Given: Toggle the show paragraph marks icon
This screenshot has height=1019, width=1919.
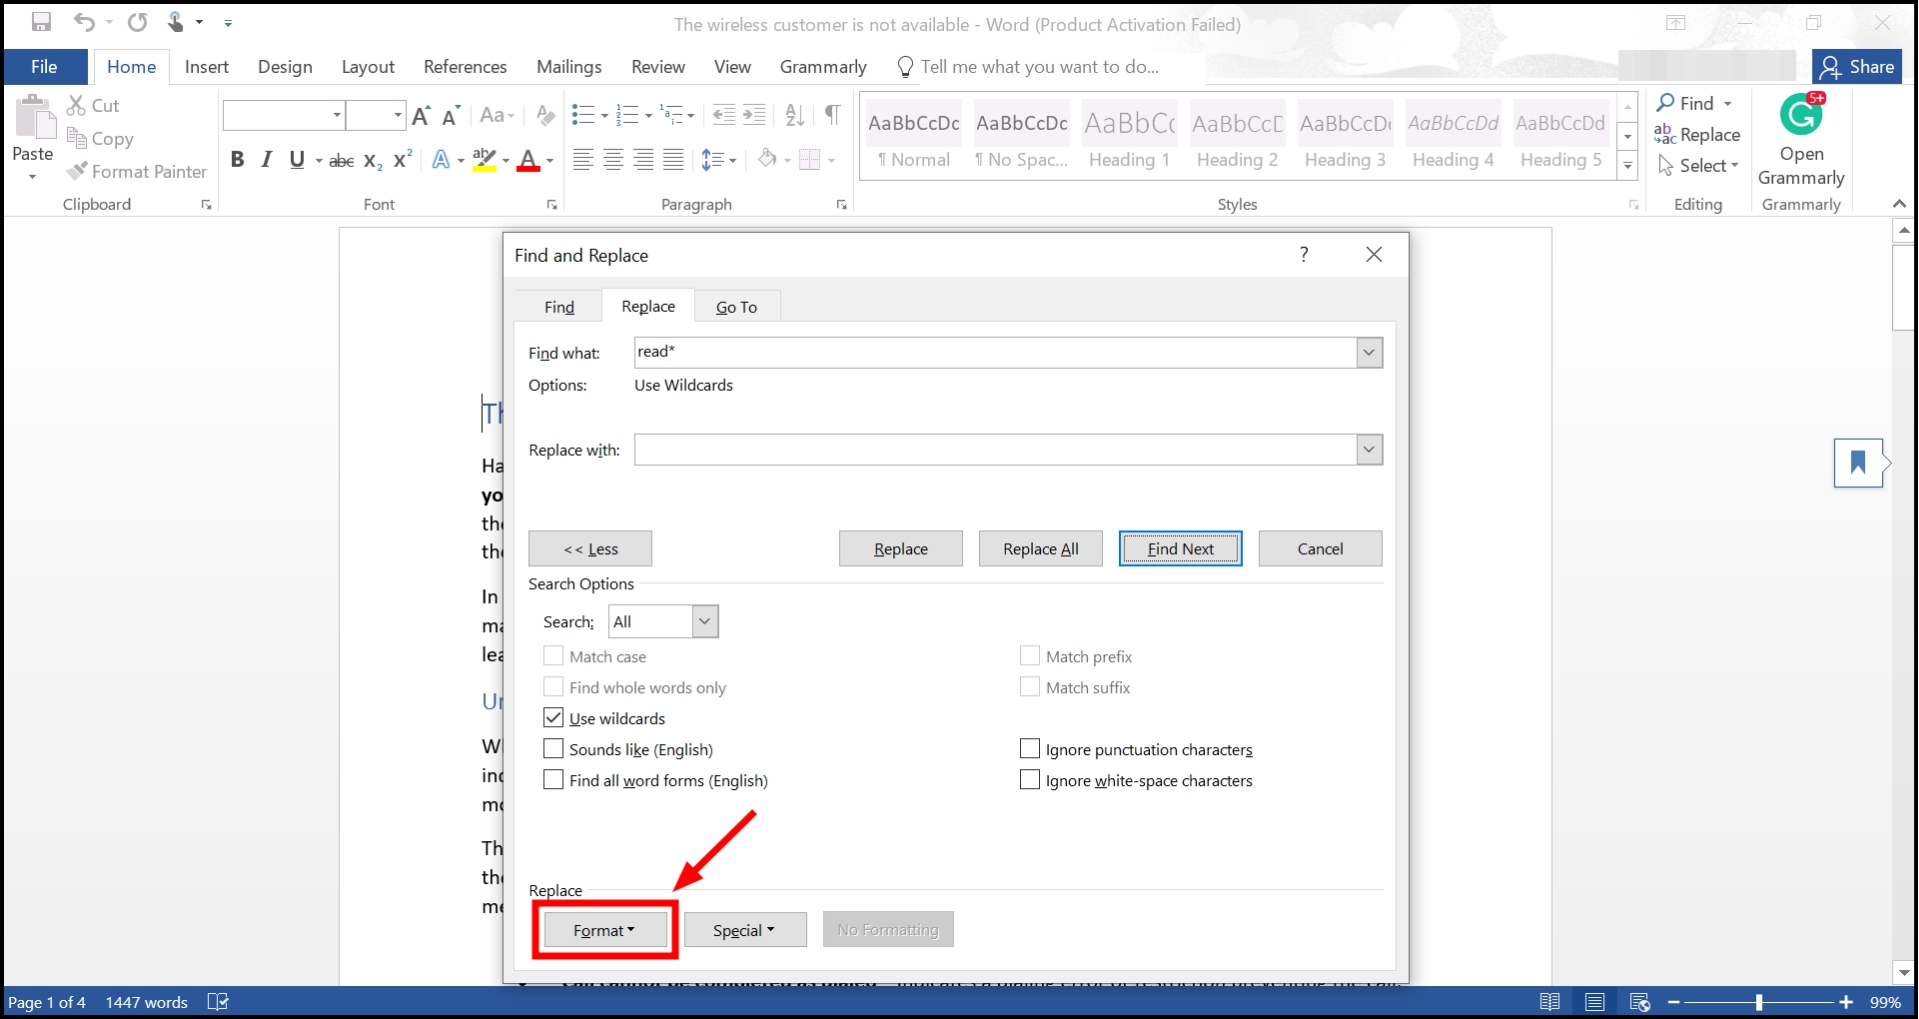Looking at the screenshot, I should [x=832, y=115].
